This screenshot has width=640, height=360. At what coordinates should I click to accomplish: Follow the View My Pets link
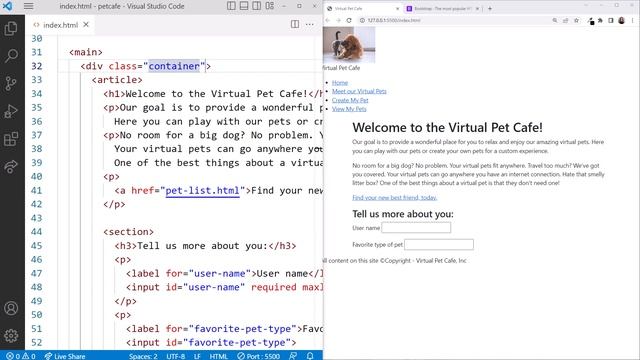349,109
